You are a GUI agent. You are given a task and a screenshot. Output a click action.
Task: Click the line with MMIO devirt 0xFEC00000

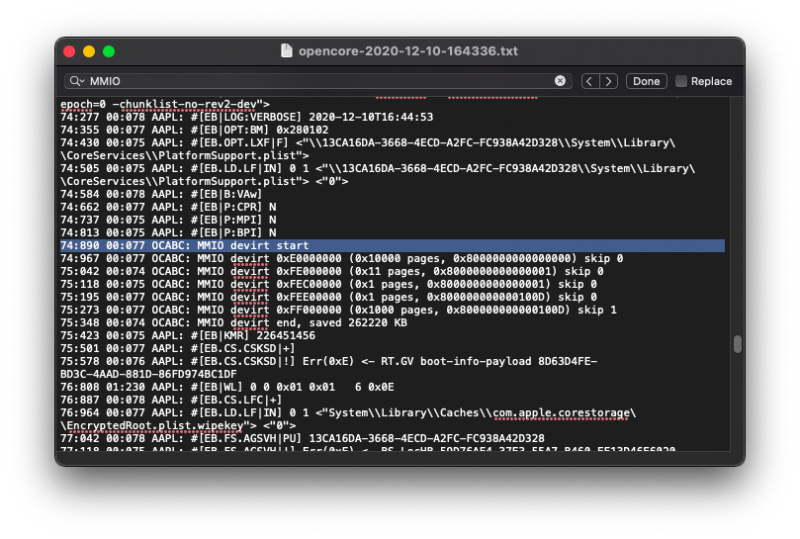pos(328,284)
